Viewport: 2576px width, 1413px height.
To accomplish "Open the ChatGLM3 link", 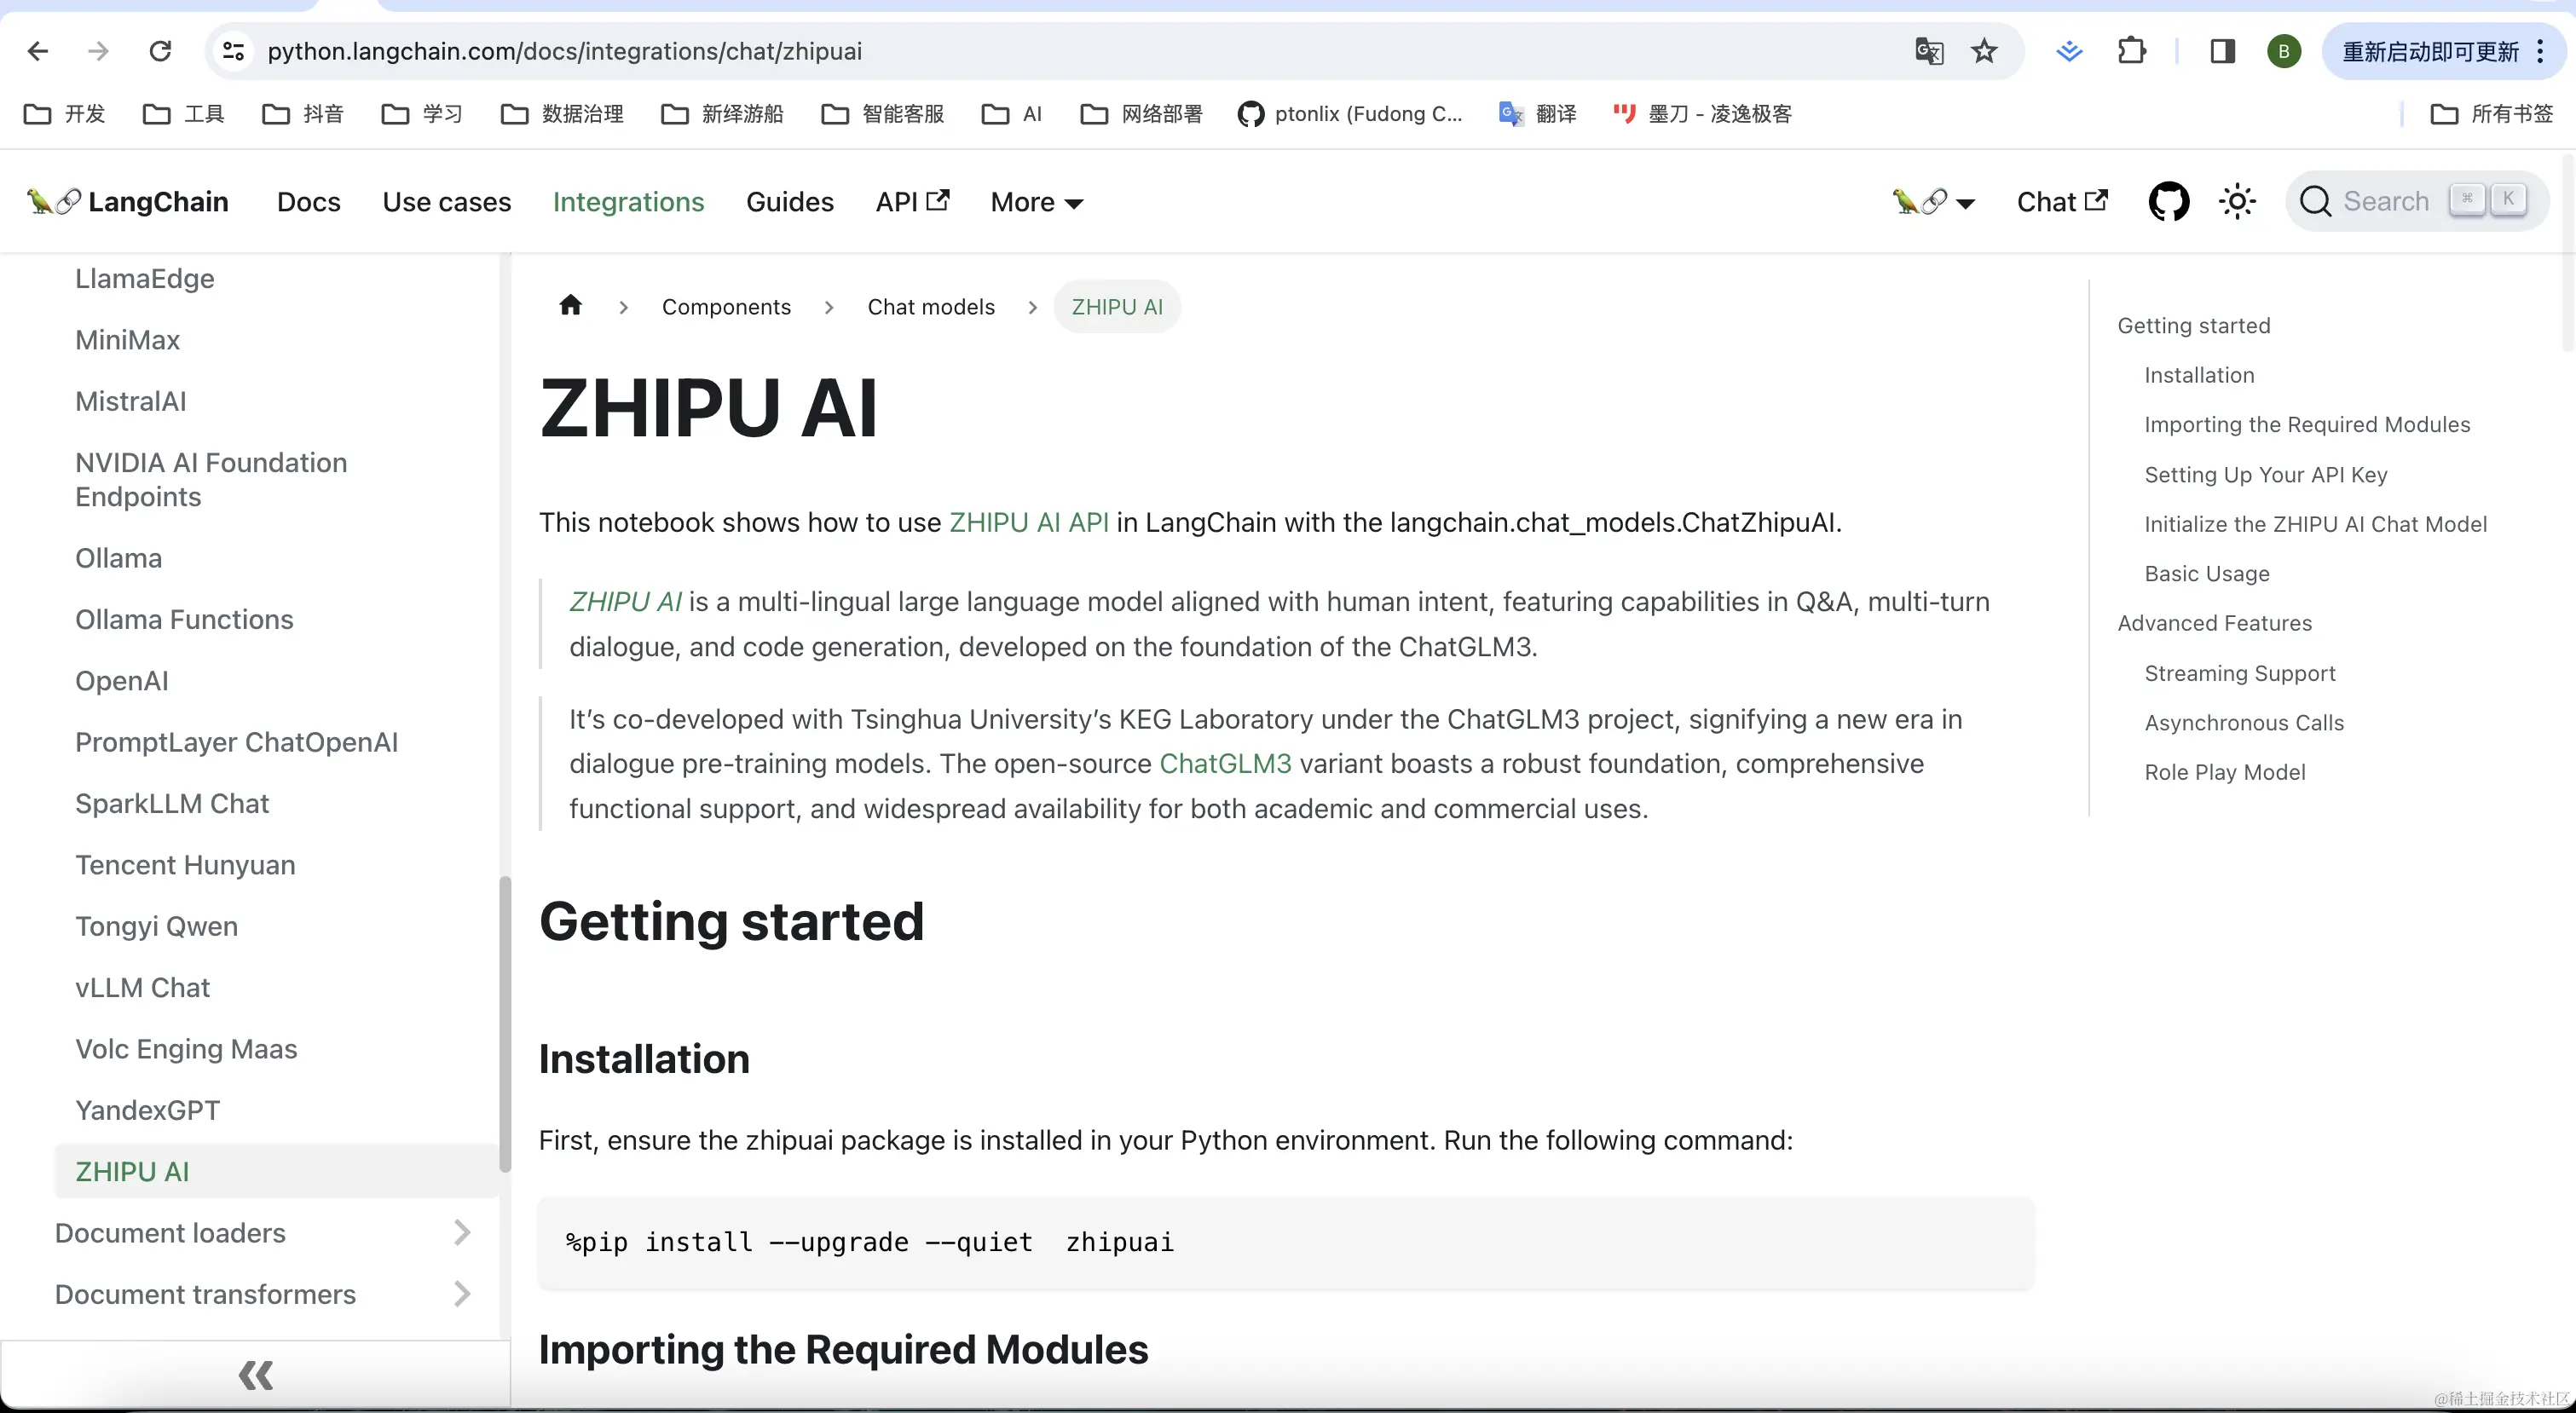I will 1225,763.
